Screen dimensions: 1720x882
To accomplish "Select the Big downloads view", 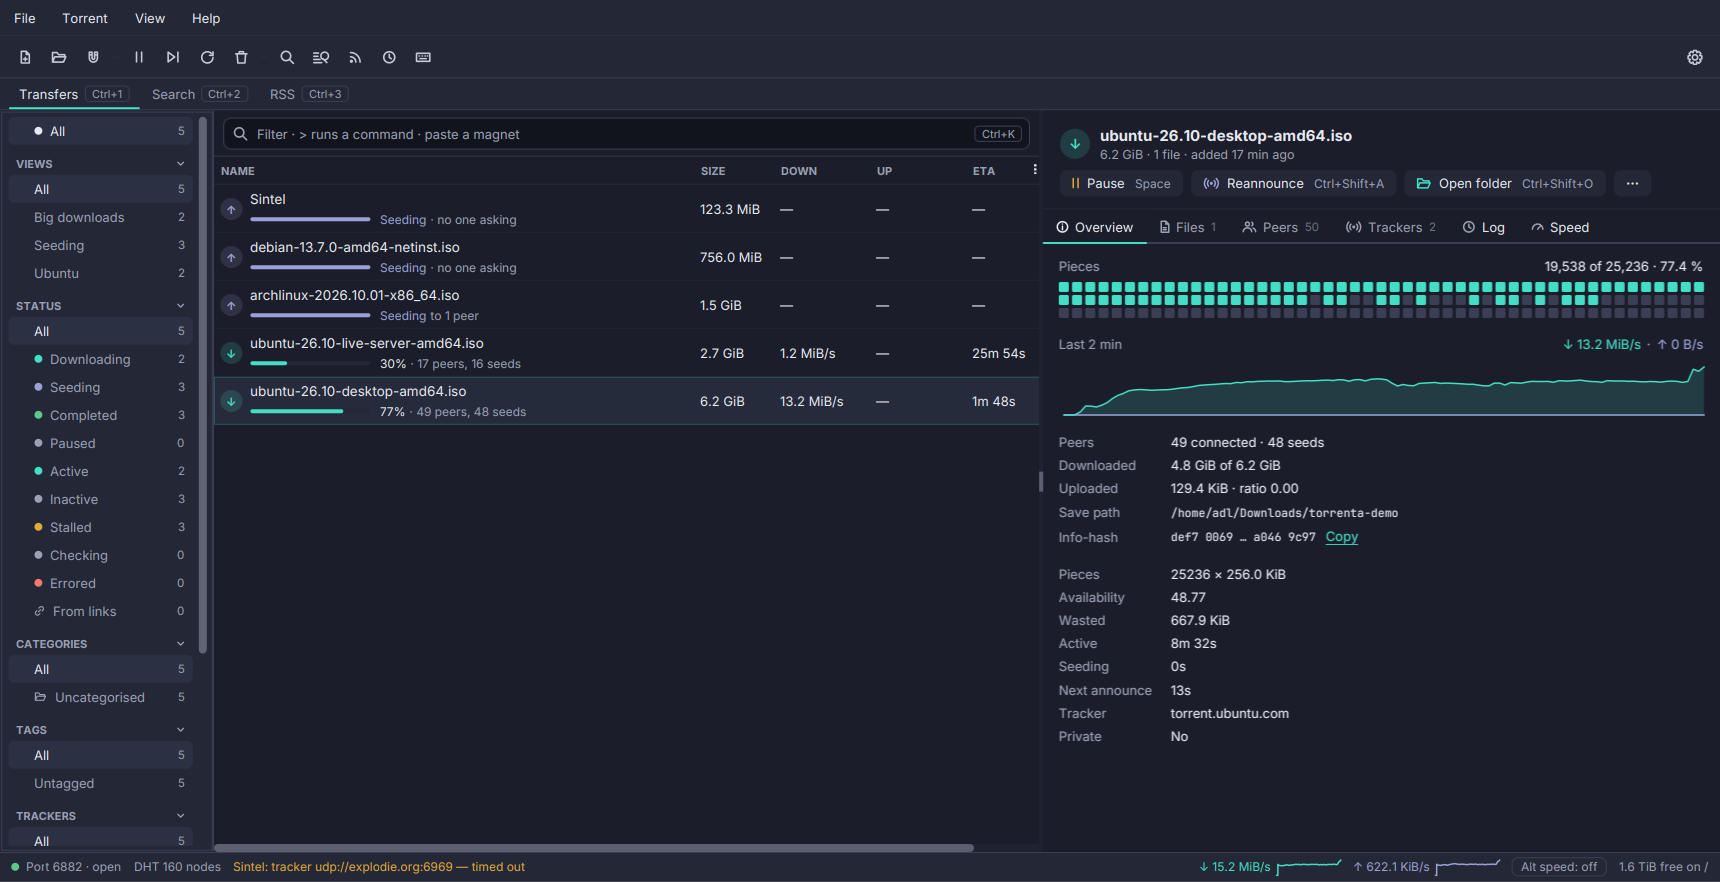I will click(x=101, y=217).
